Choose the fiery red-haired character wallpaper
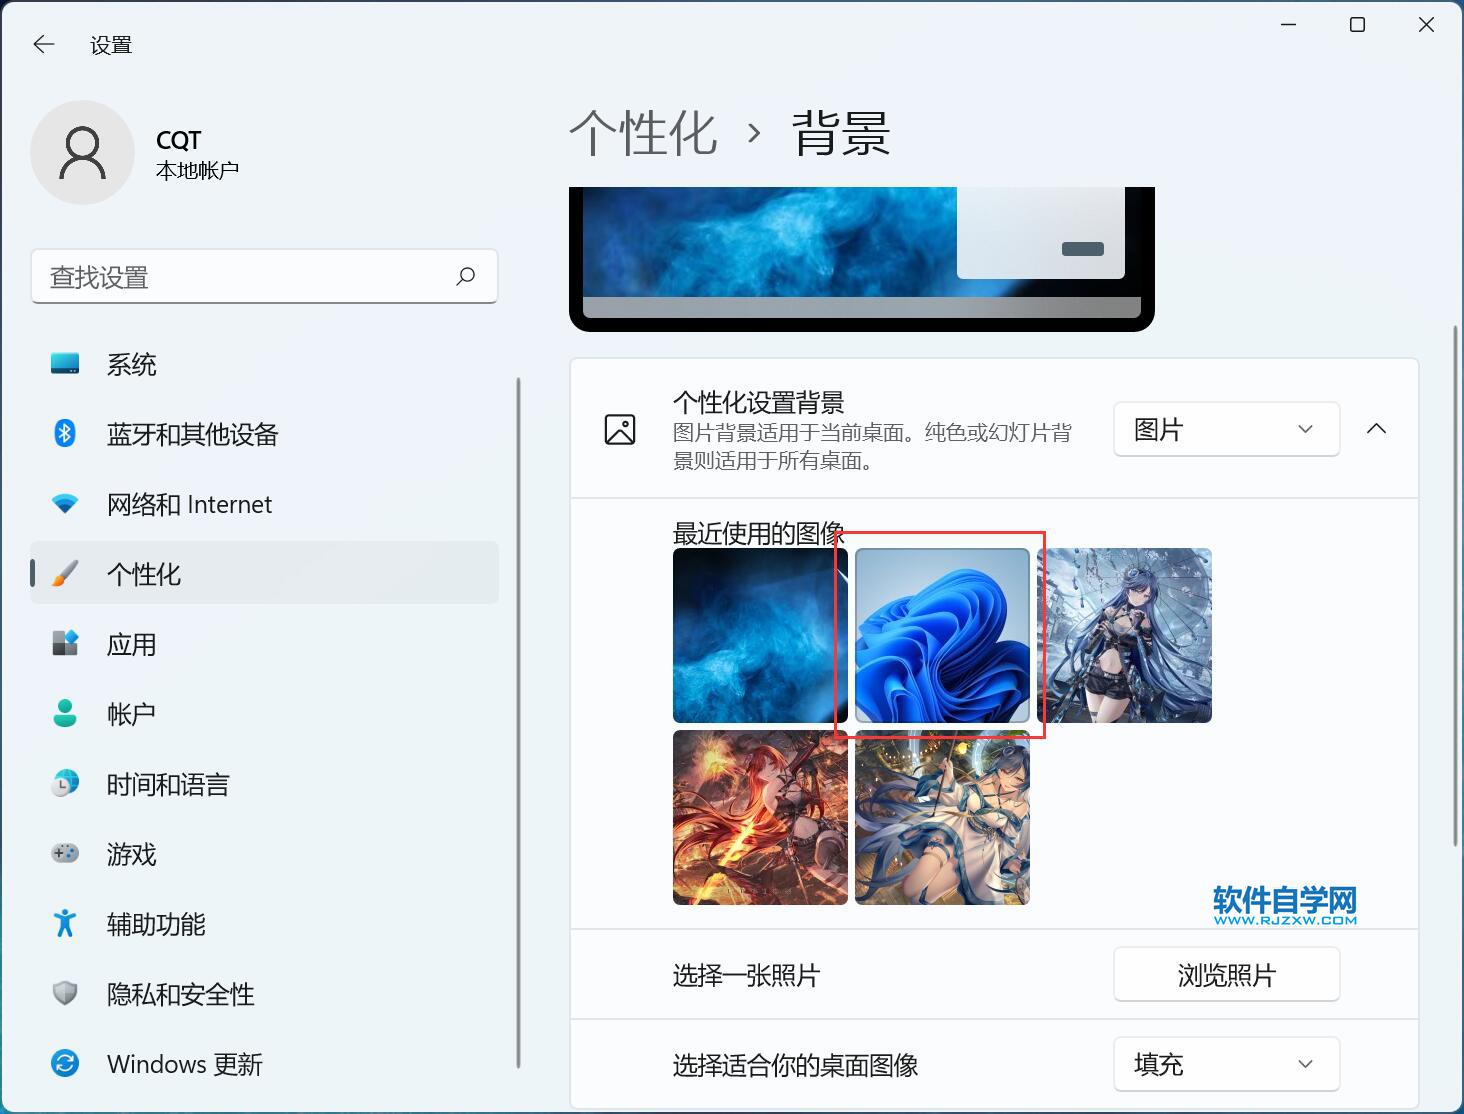This screenshot has width=1464, height=1114. tap(760, 817)
